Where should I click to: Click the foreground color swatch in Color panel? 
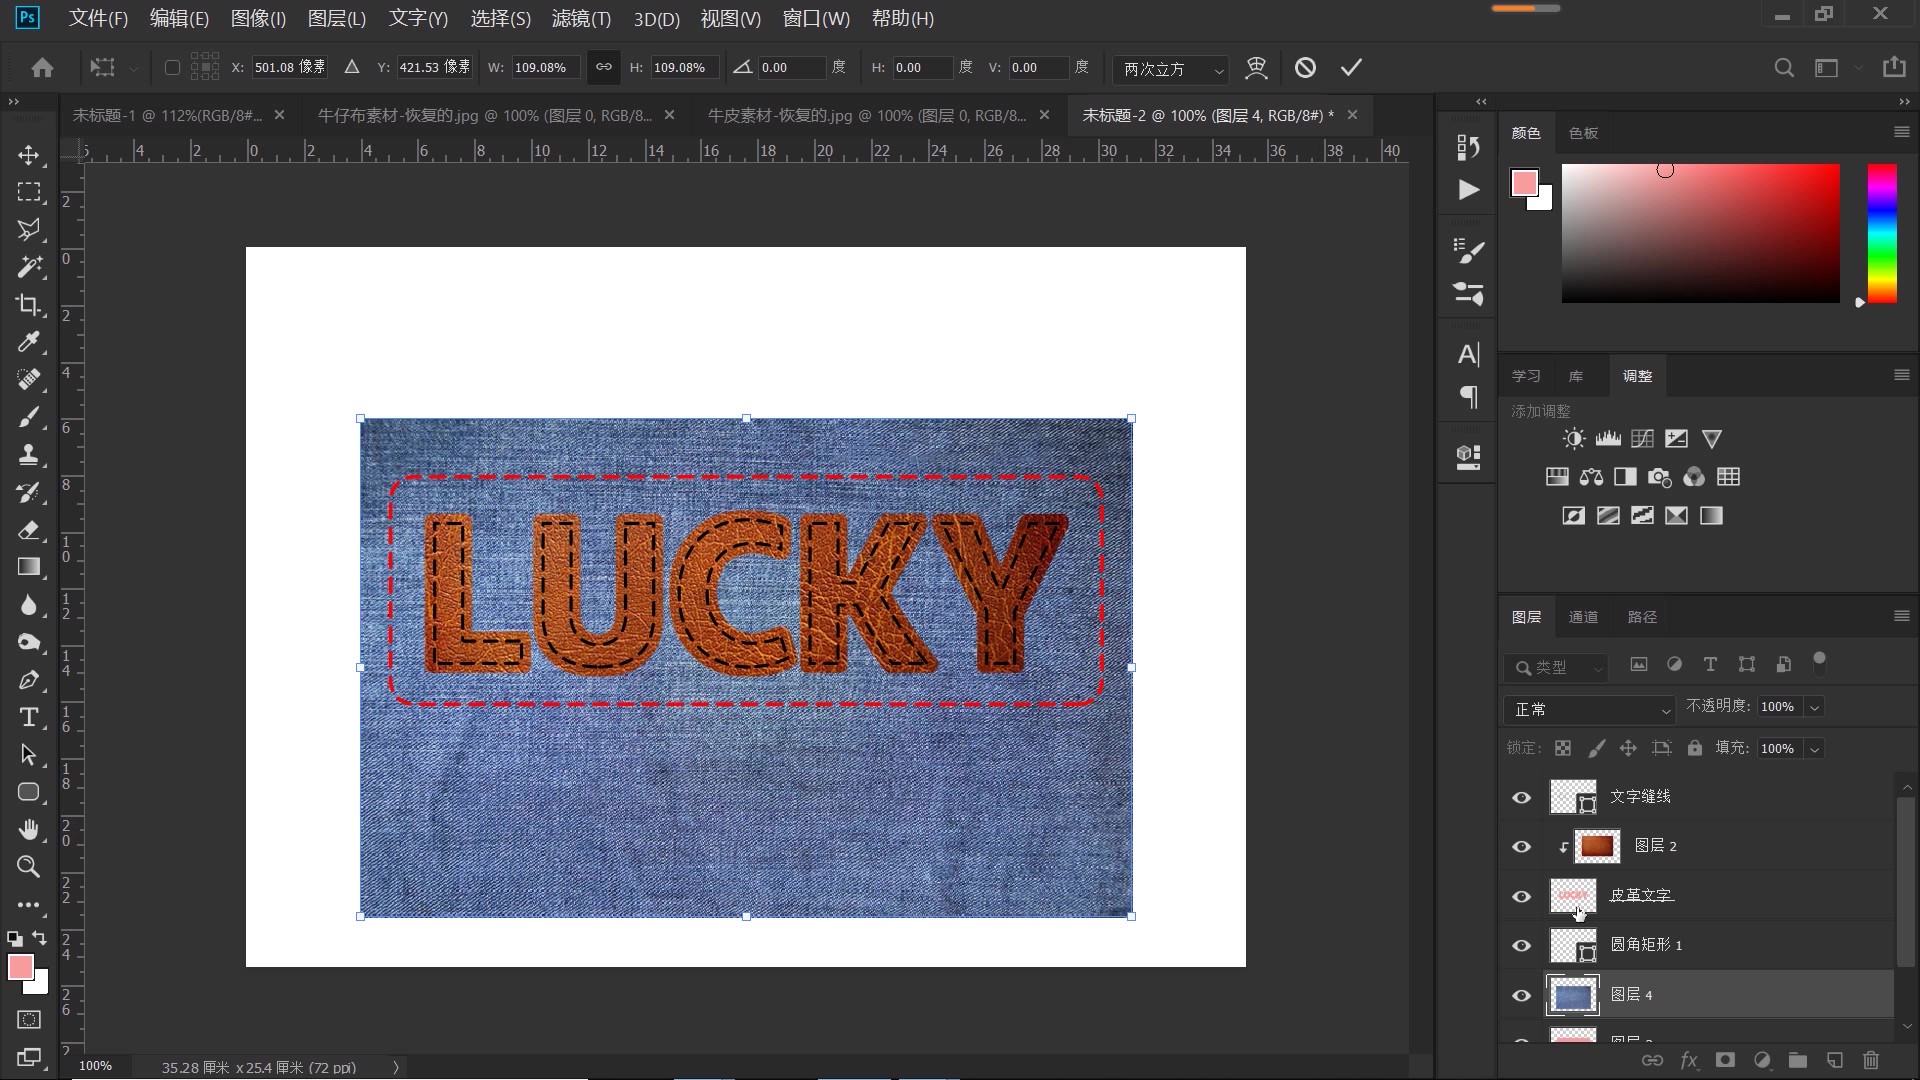(x=1524, y=183)
